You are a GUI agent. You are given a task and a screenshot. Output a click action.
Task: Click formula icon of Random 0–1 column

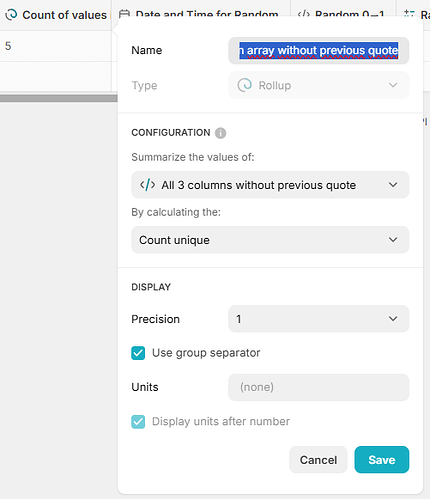pyautogui.click(x=304, y=14)
